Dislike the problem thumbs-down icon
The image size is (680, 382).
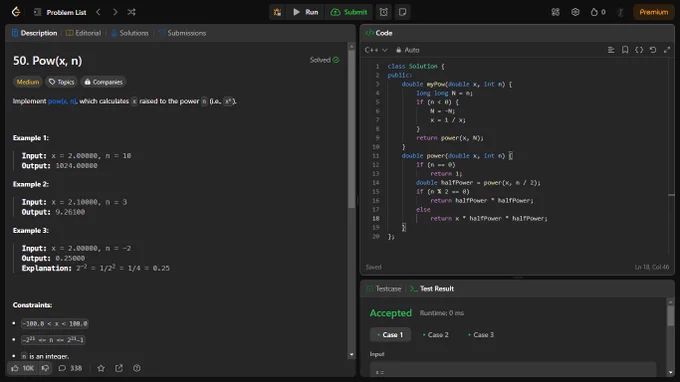tap(45, 368)
